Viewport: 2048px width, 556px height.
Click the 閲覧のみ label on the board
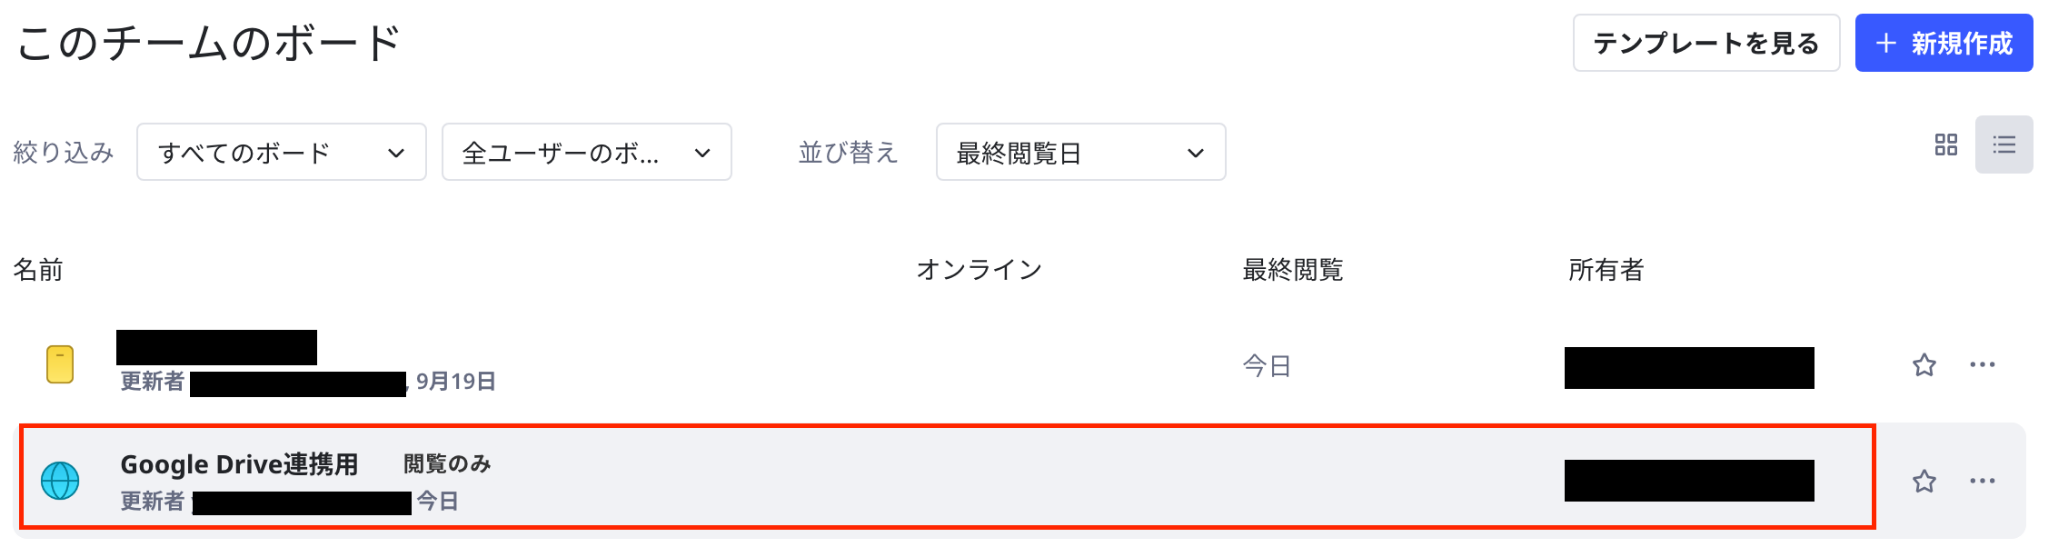tap(447, 464)
